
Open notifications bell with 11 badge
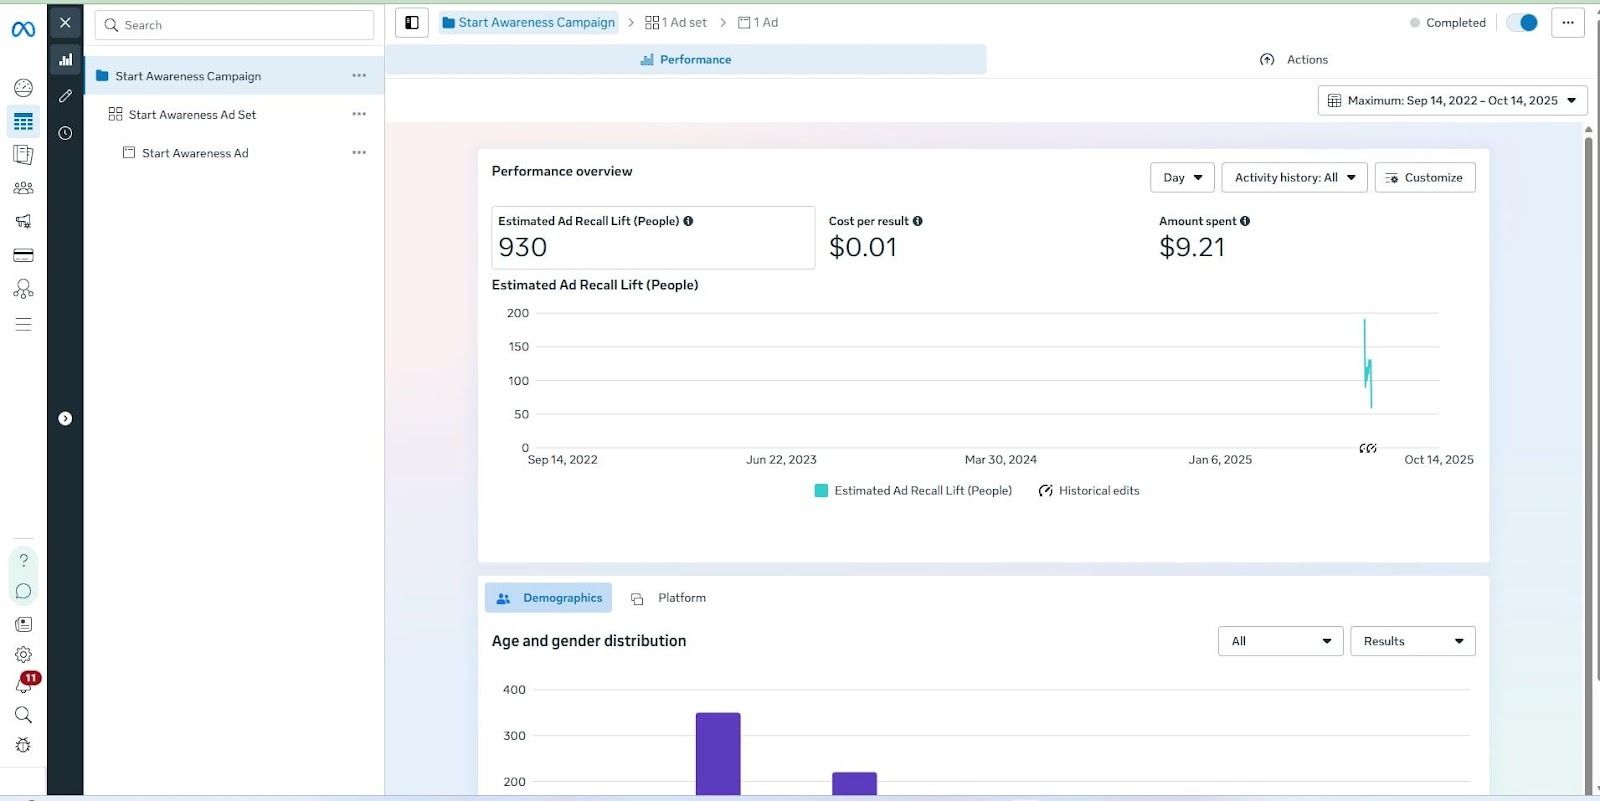click(23, 685)
